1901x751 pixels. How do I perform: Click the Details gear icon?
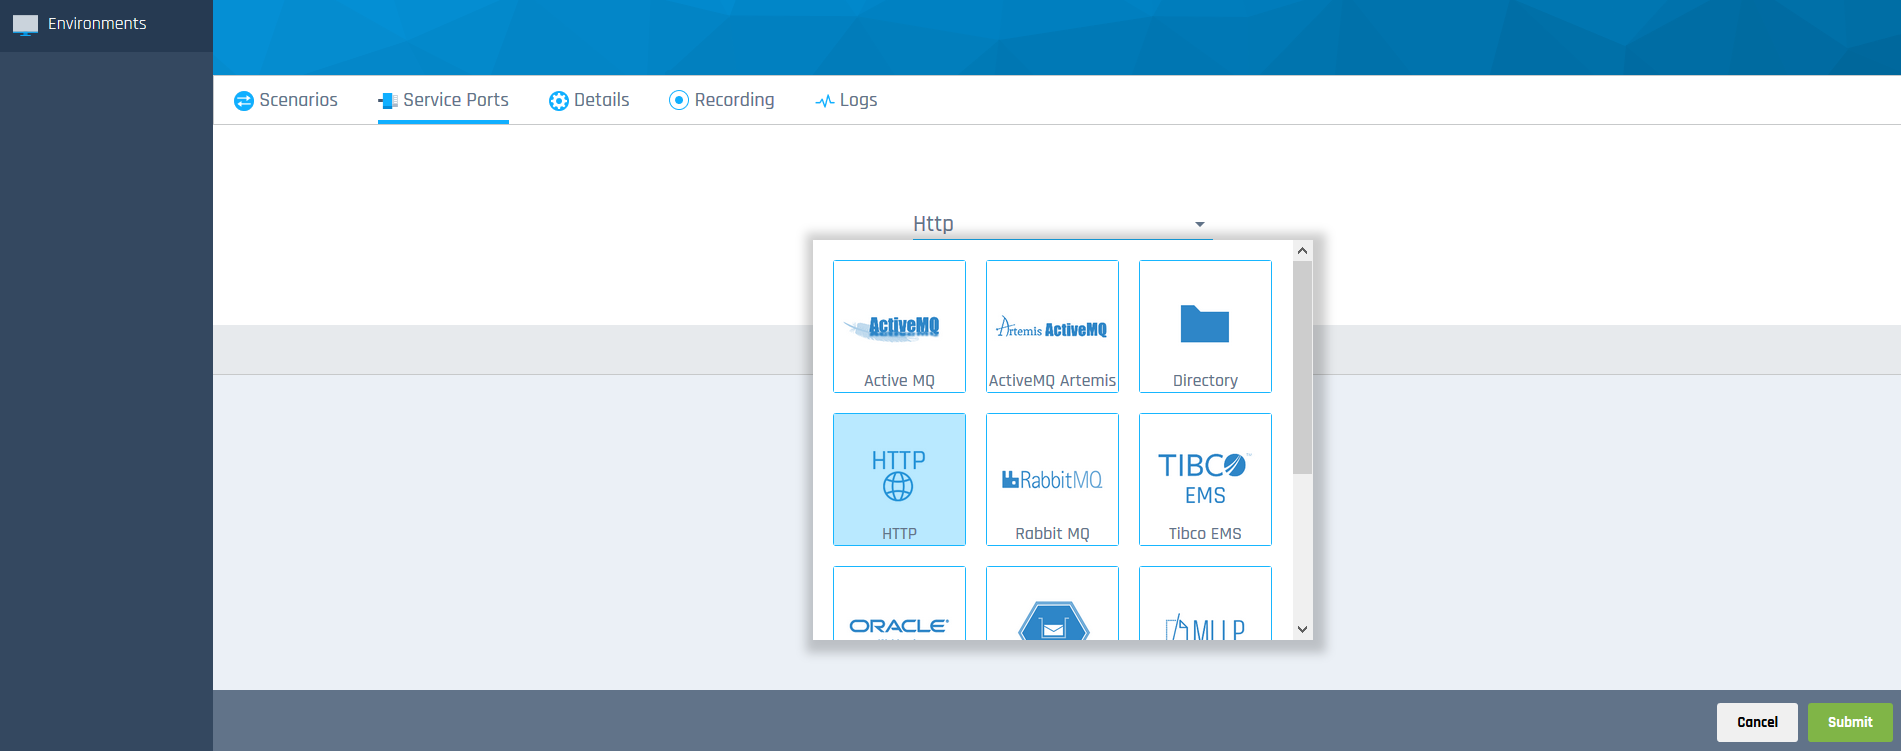pyautogui.click(x=559, y=101)
